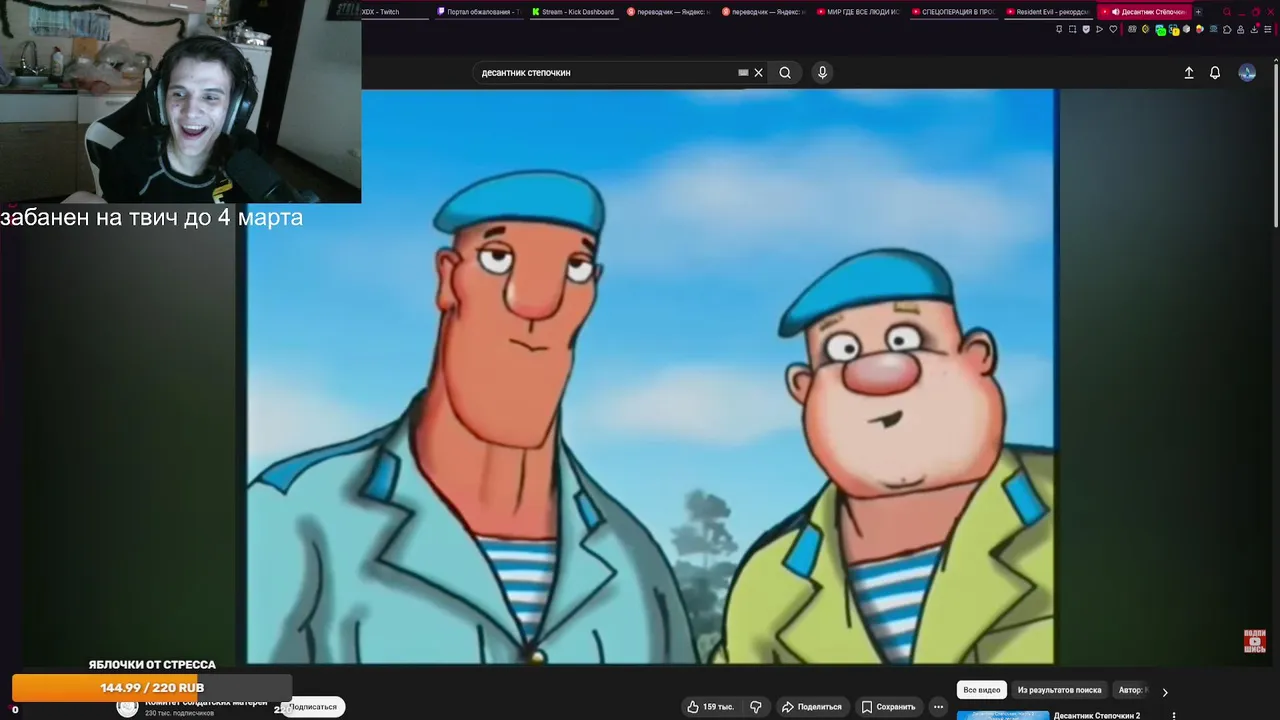
Task: Switch to the Портал обжалования tab
Action: tap(480, 12)
